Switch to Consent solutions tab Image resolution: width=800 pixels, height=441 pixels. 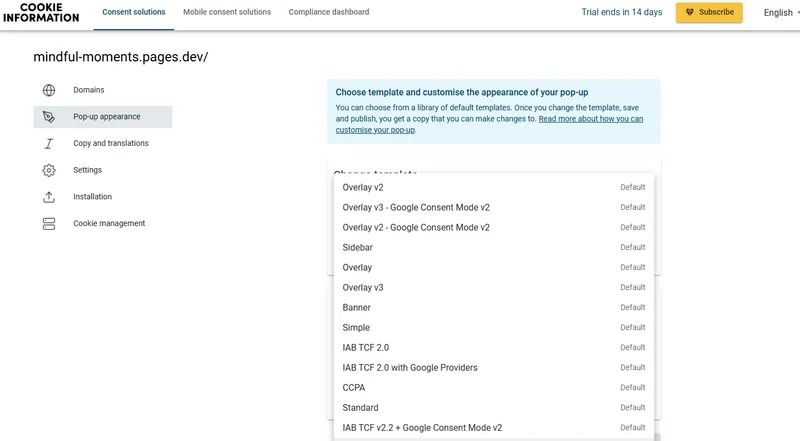click(134, 12)
